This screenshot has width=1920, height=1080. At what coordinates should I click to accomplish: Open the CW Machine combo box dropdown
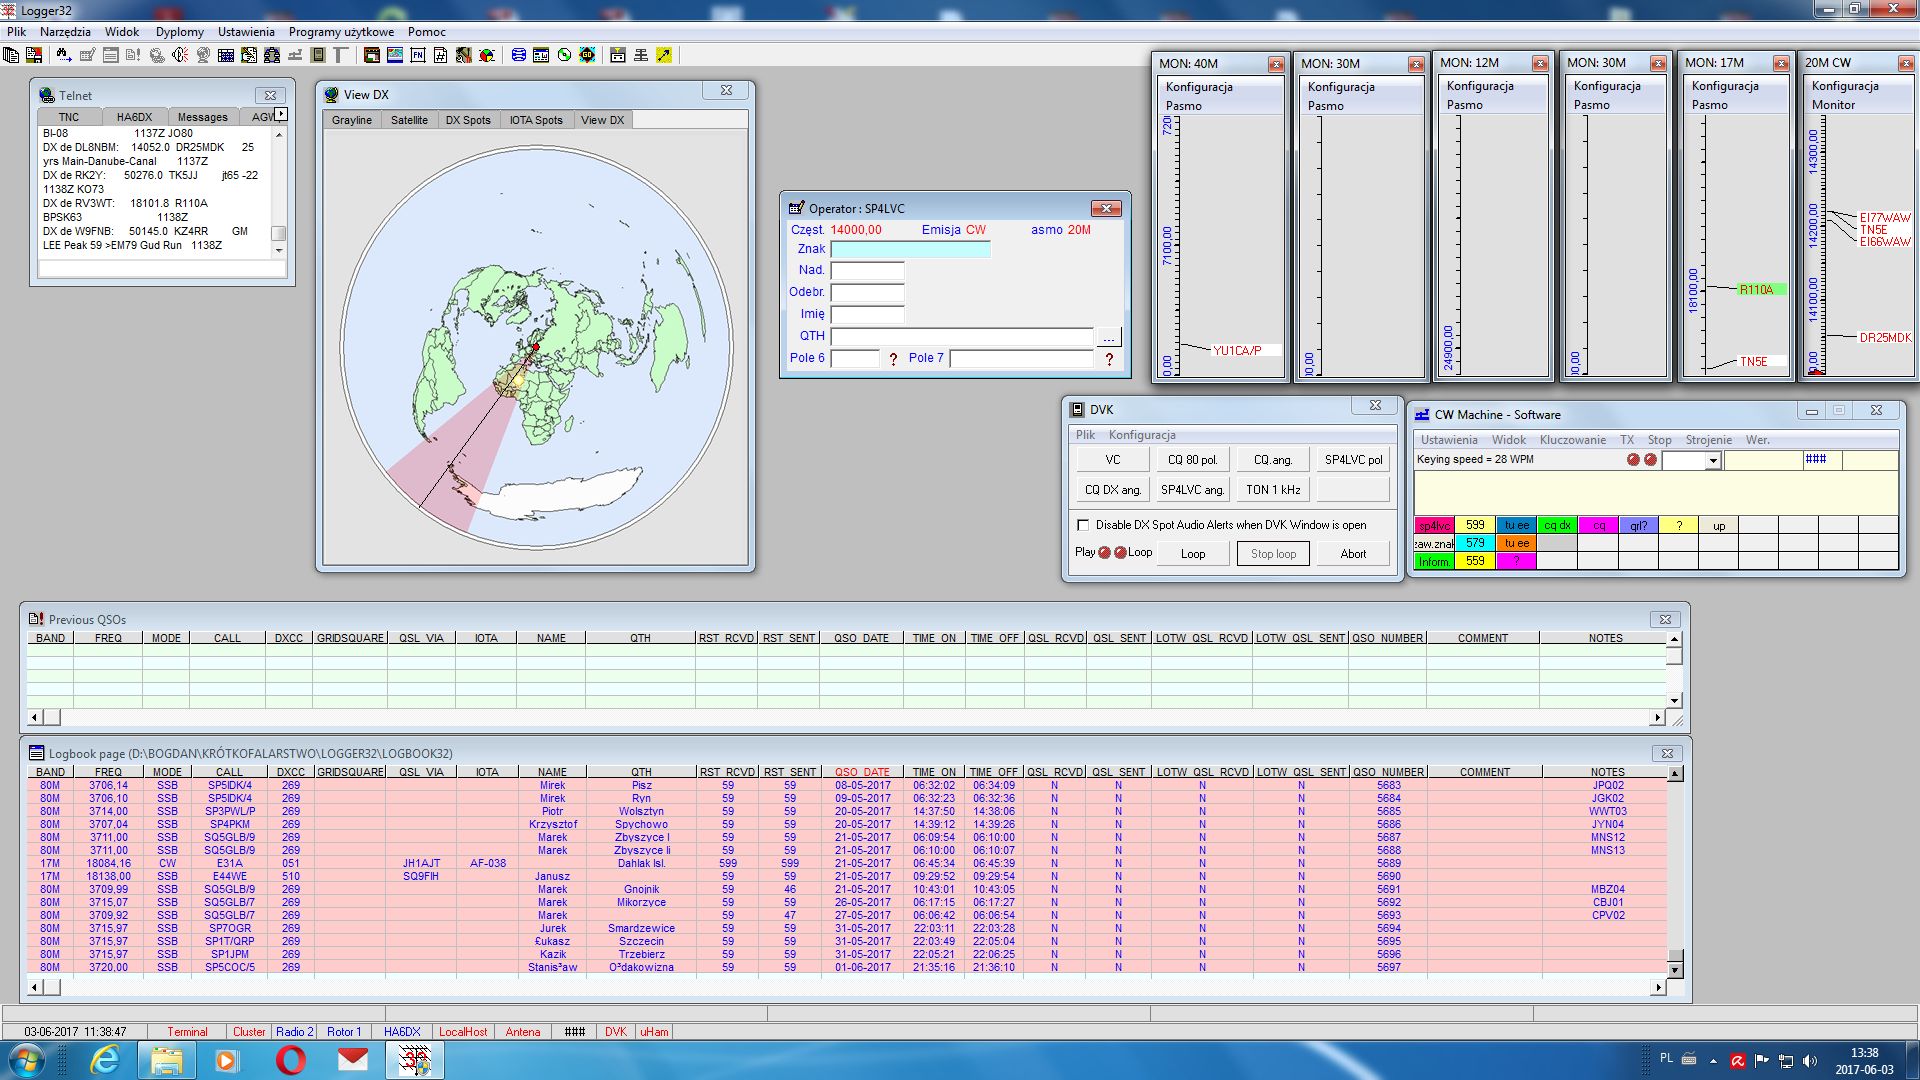pos(1713,461)
